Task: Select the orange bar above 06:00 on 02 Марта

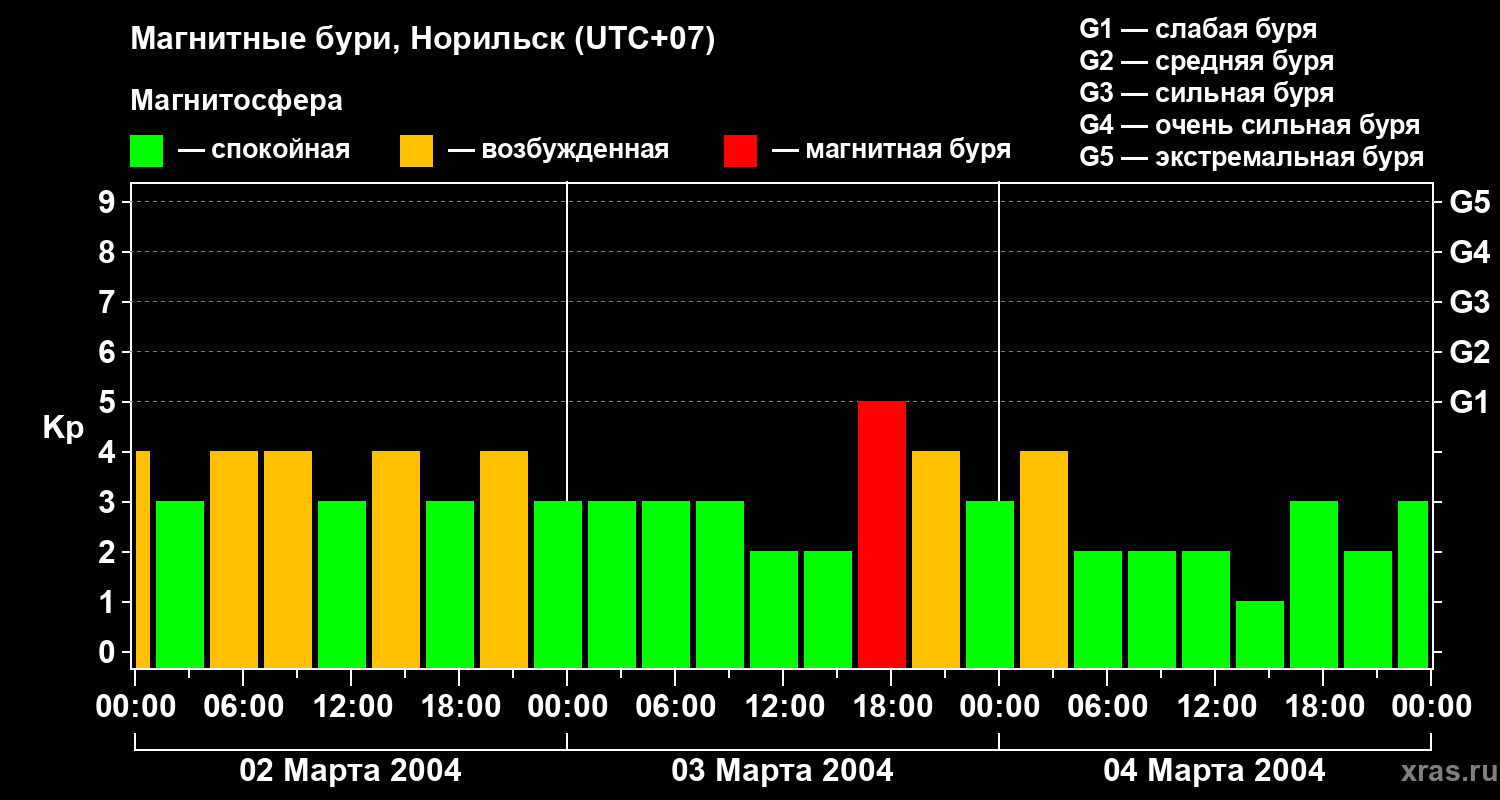Action: 234,559
